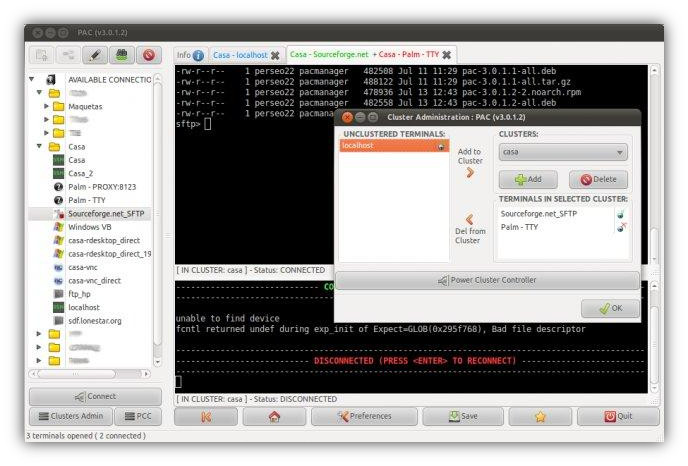Click Add in the Clusters section
This screenshot has height=466, width=688.
pyautogui.click(x=528, y=179)
